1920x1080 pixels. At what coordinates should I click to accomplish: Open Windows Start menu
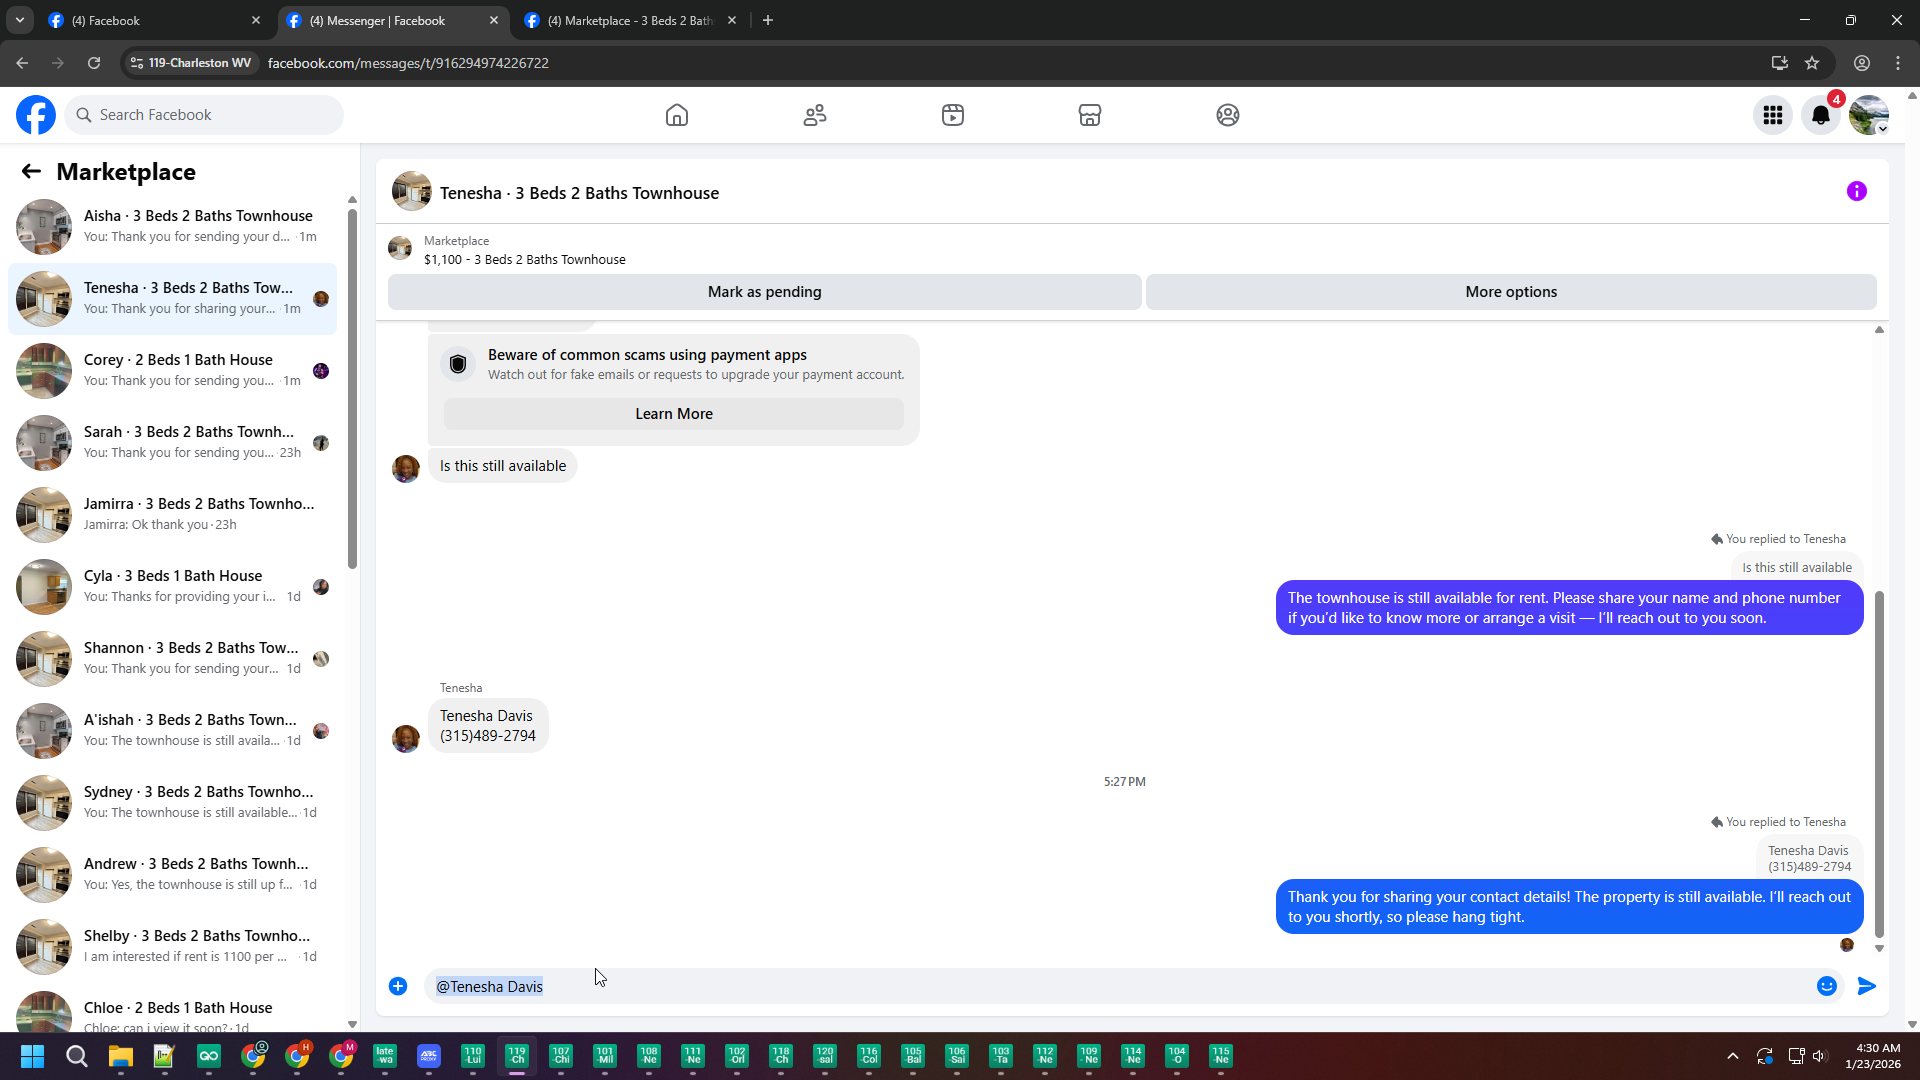click(x=32, y=1056)
